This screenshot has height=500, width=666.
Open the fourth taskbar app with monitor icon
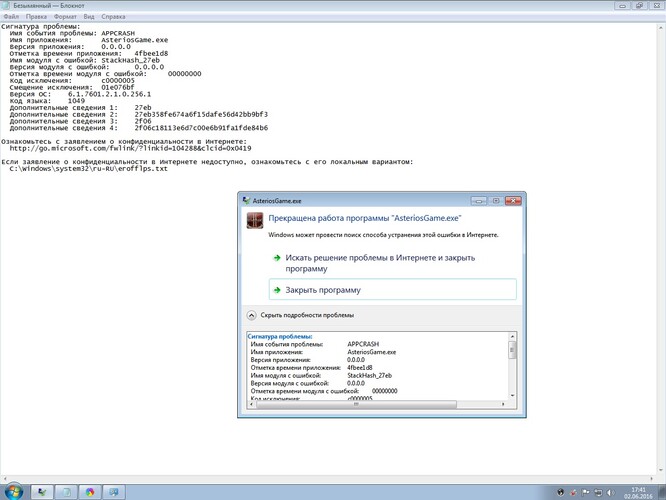coord(113,492)
